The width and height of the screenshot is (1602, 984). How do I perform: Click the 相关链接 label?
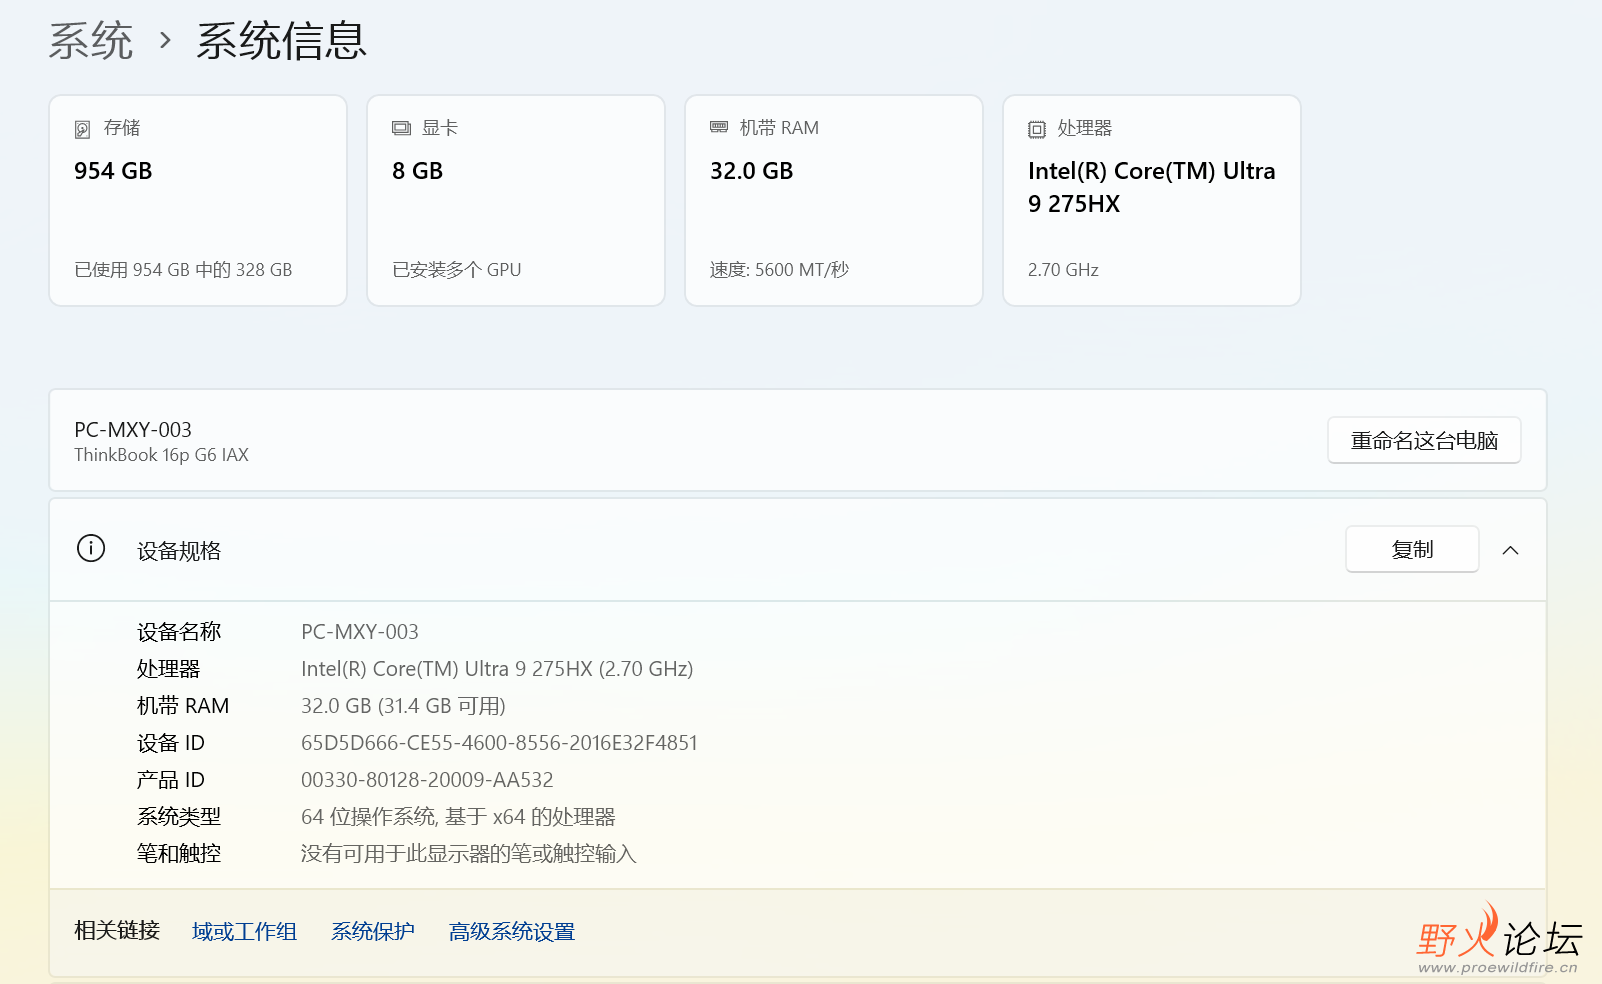(x=117, y=931)
